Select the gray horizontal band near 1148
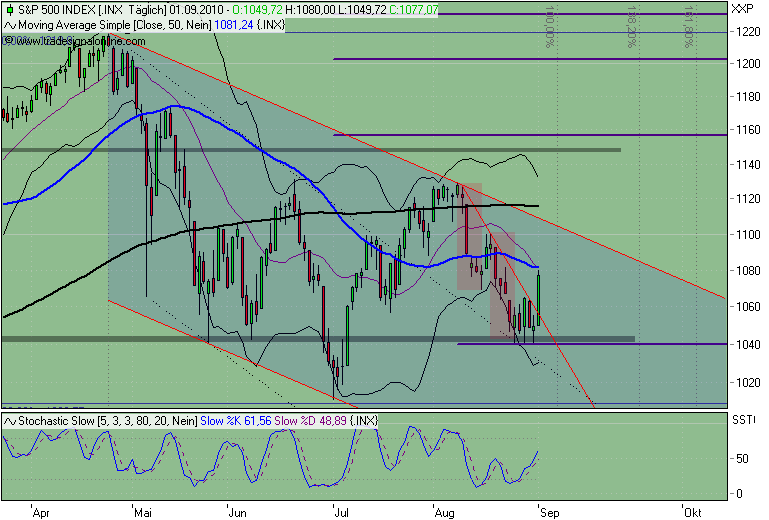Screen dimensions: 769x520 [x=311, y=150]
